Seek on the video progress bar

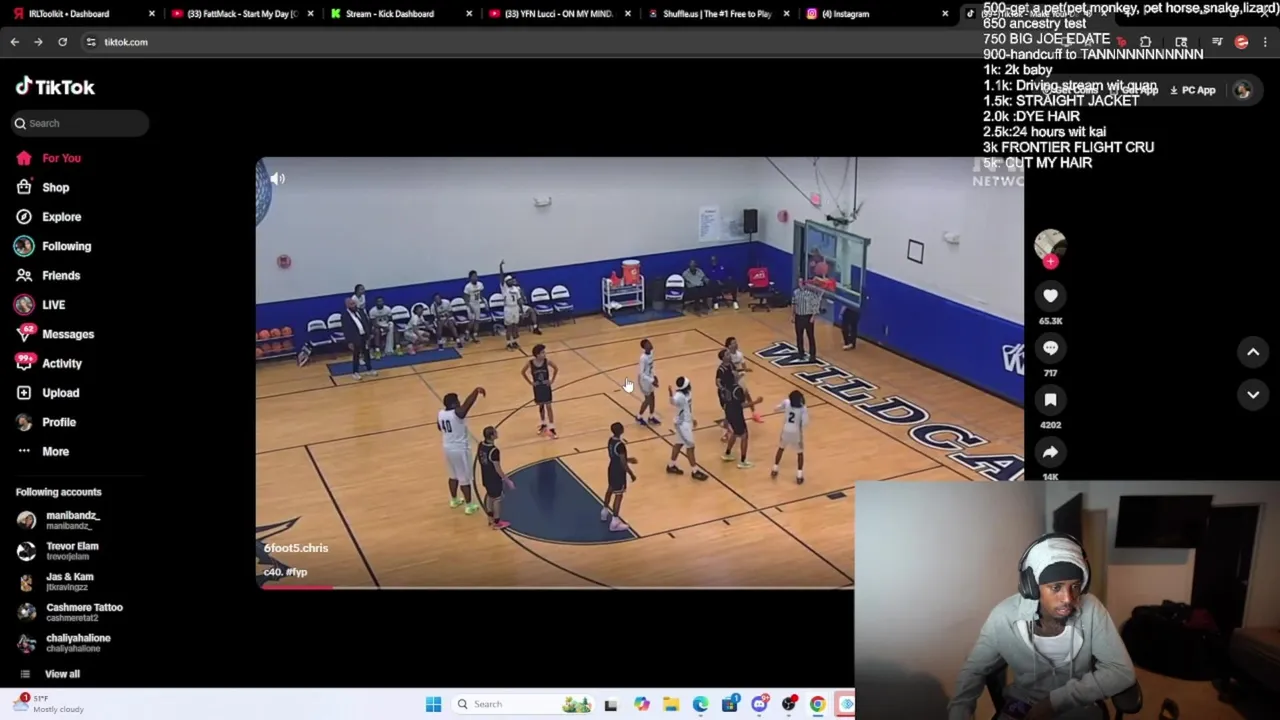click(555, 587)
